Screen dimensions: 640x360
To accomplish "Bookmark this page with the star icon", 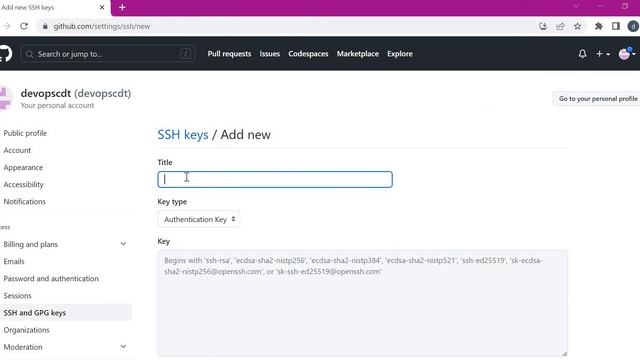I will coord(577,26).
